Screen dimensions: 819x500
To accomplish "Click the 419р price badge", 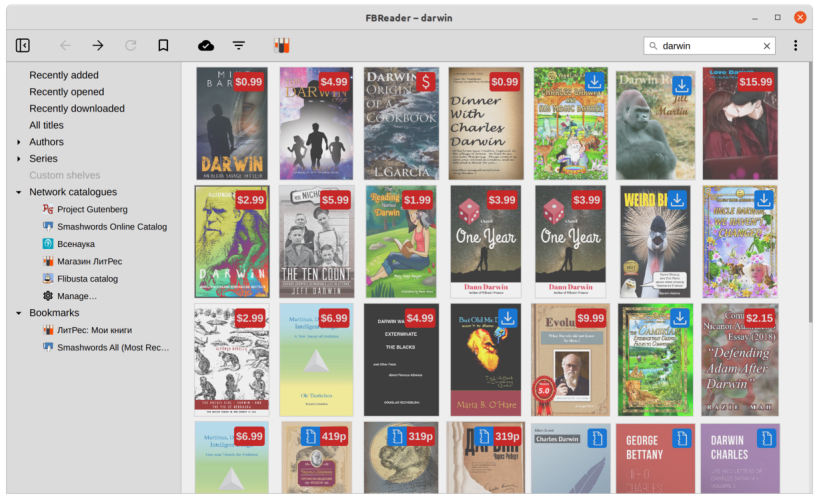I will [334, 436].
